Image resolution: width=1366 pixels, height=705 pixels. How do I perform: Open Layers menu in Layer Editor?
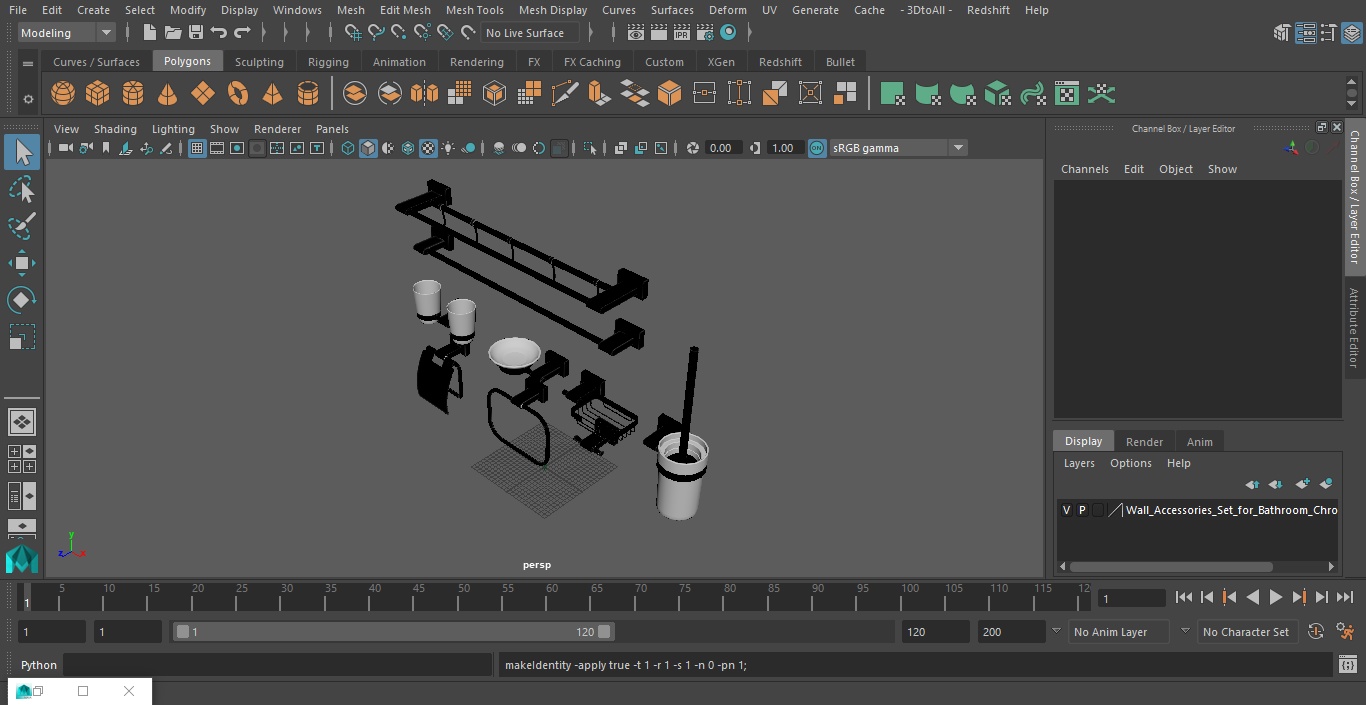tap(1078, 463)
